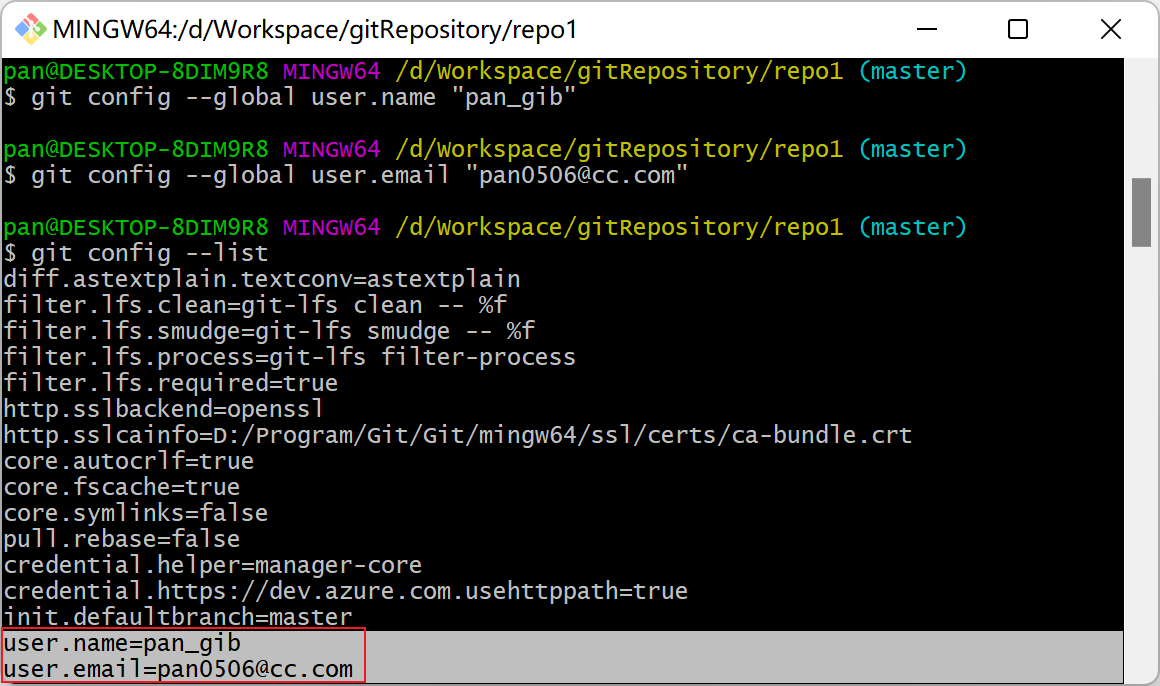This screenshot has width=1160, height=686.
Task: Close the MINGW64 terminal window
Action: (1110, 29)
